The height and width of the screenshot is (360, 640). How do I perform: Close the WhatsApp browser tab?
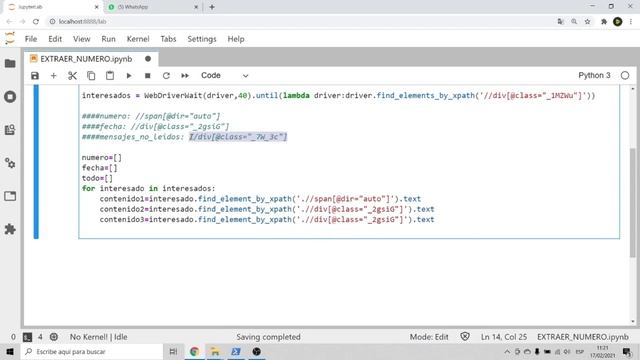[x=196, y=7]
